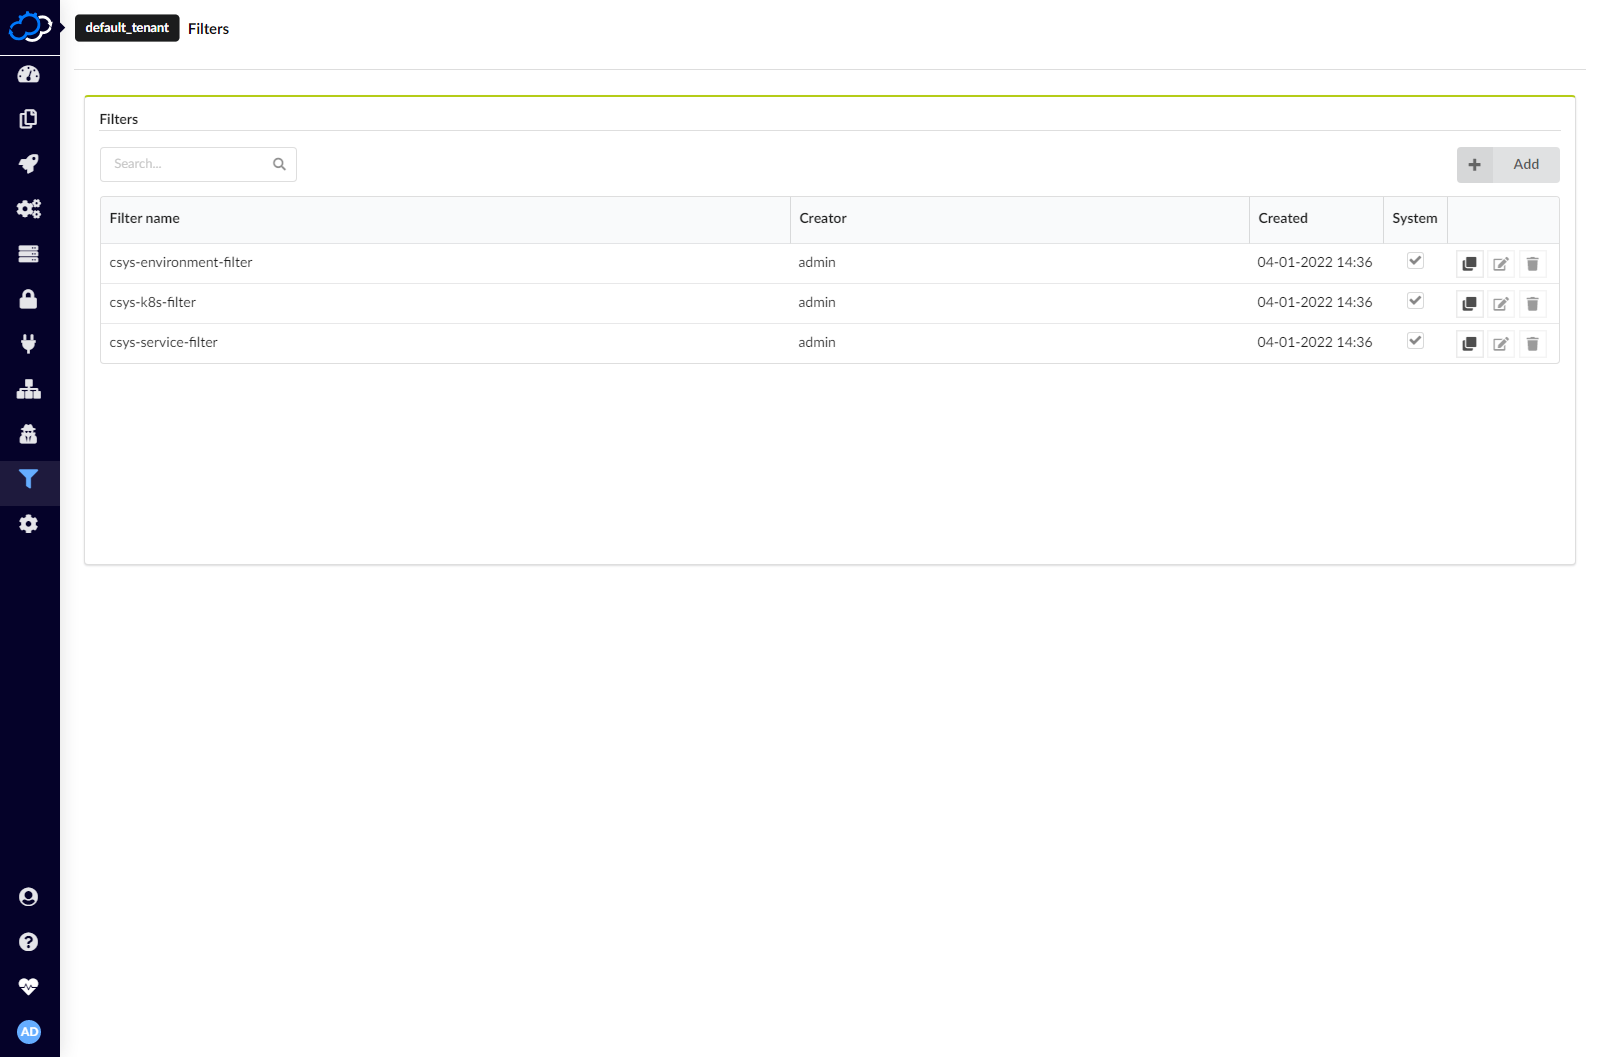Click created date of csys-k8s-filter
Screen dimensions: 1600x1057
pyautogui.click(x=1315, y=302)
